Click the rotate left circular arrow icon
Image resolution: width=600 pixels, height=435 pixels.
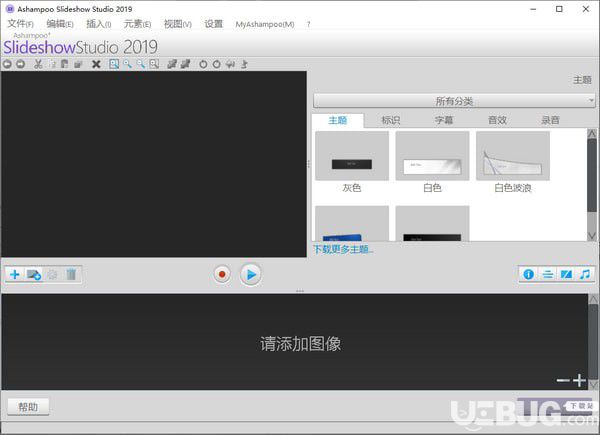203,64
